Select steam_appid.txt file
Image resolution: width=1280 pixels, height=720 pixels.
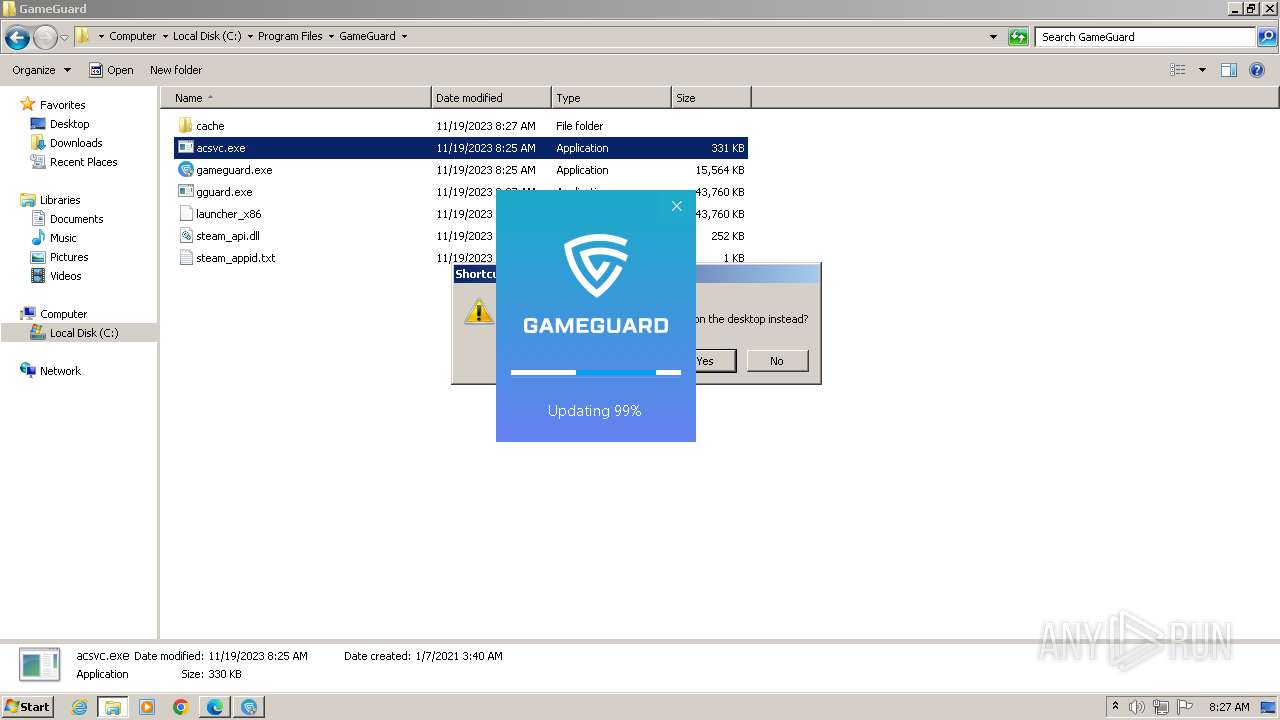point(235,258)
